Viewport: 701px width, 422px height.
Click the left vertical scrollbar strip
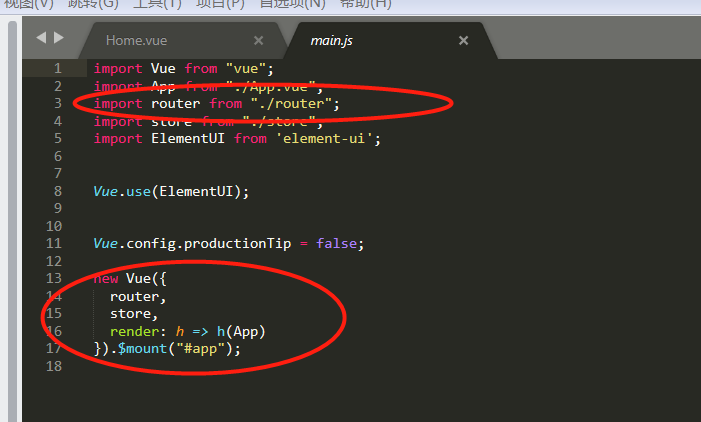click(x=12, y=221)
